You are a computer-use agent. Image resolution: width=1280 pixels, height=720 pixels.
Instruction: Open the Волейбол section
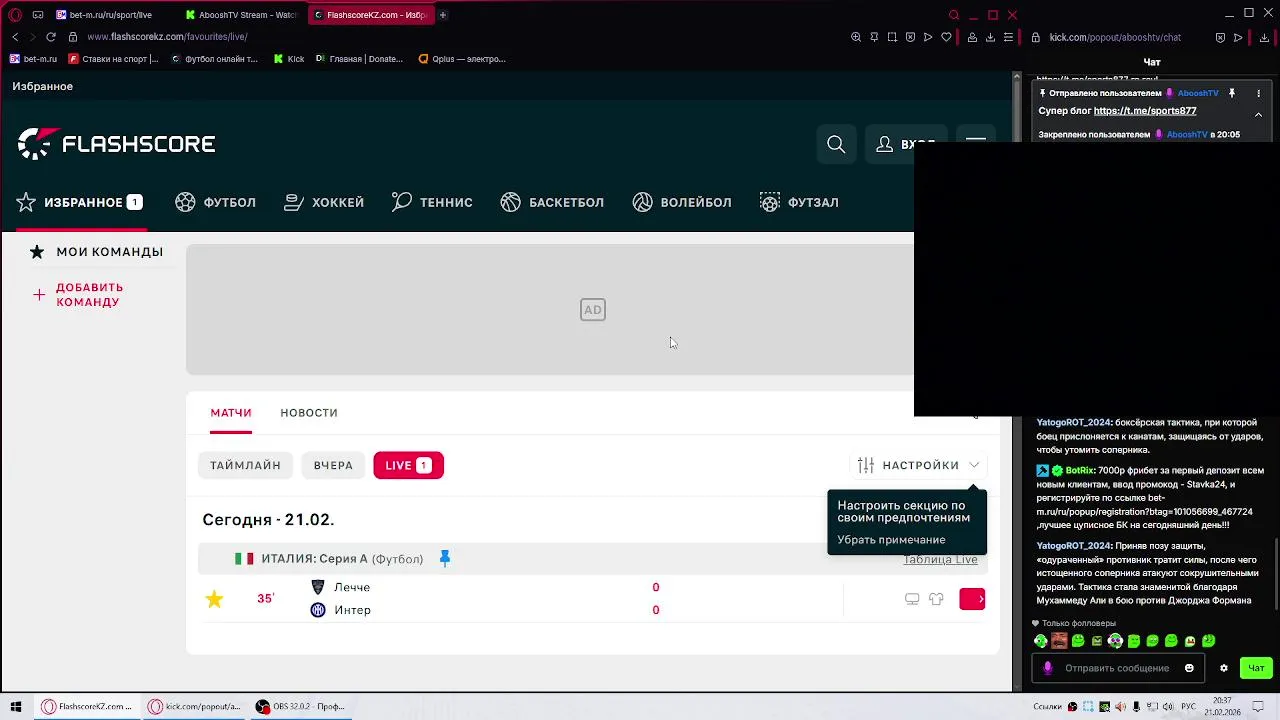682,202
